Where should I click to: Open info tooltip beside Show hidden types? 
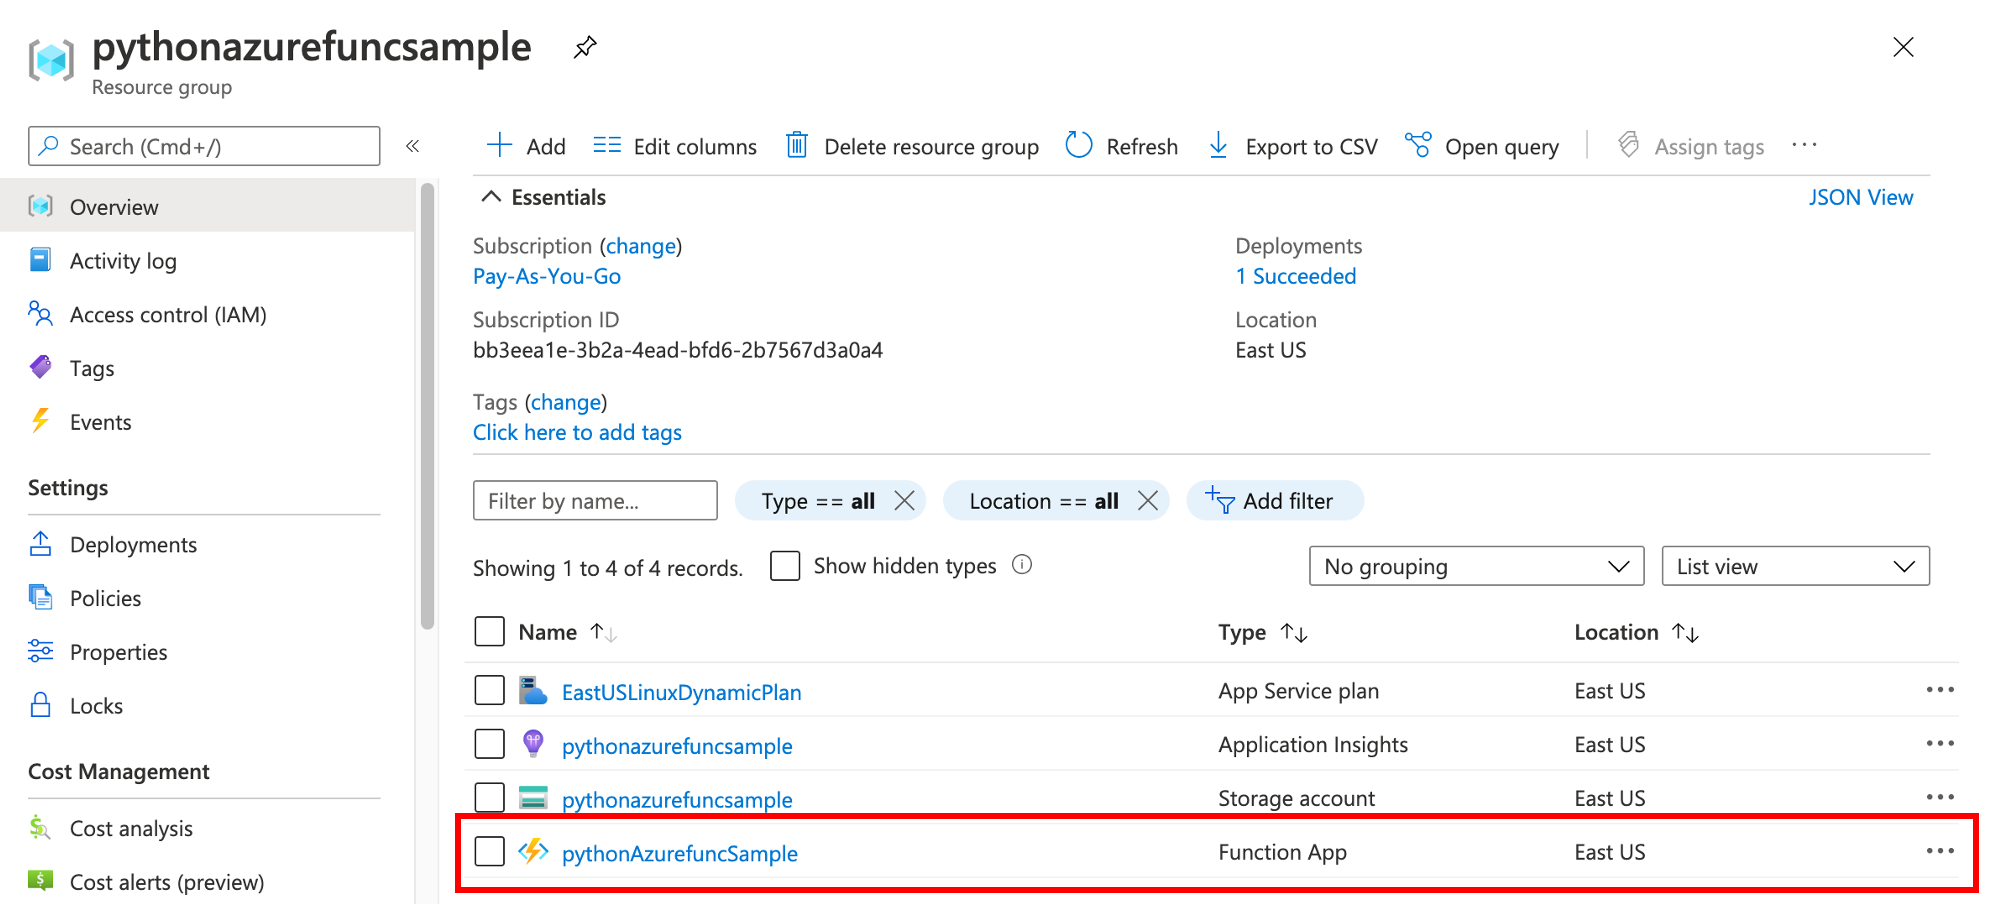(1022, 565)
